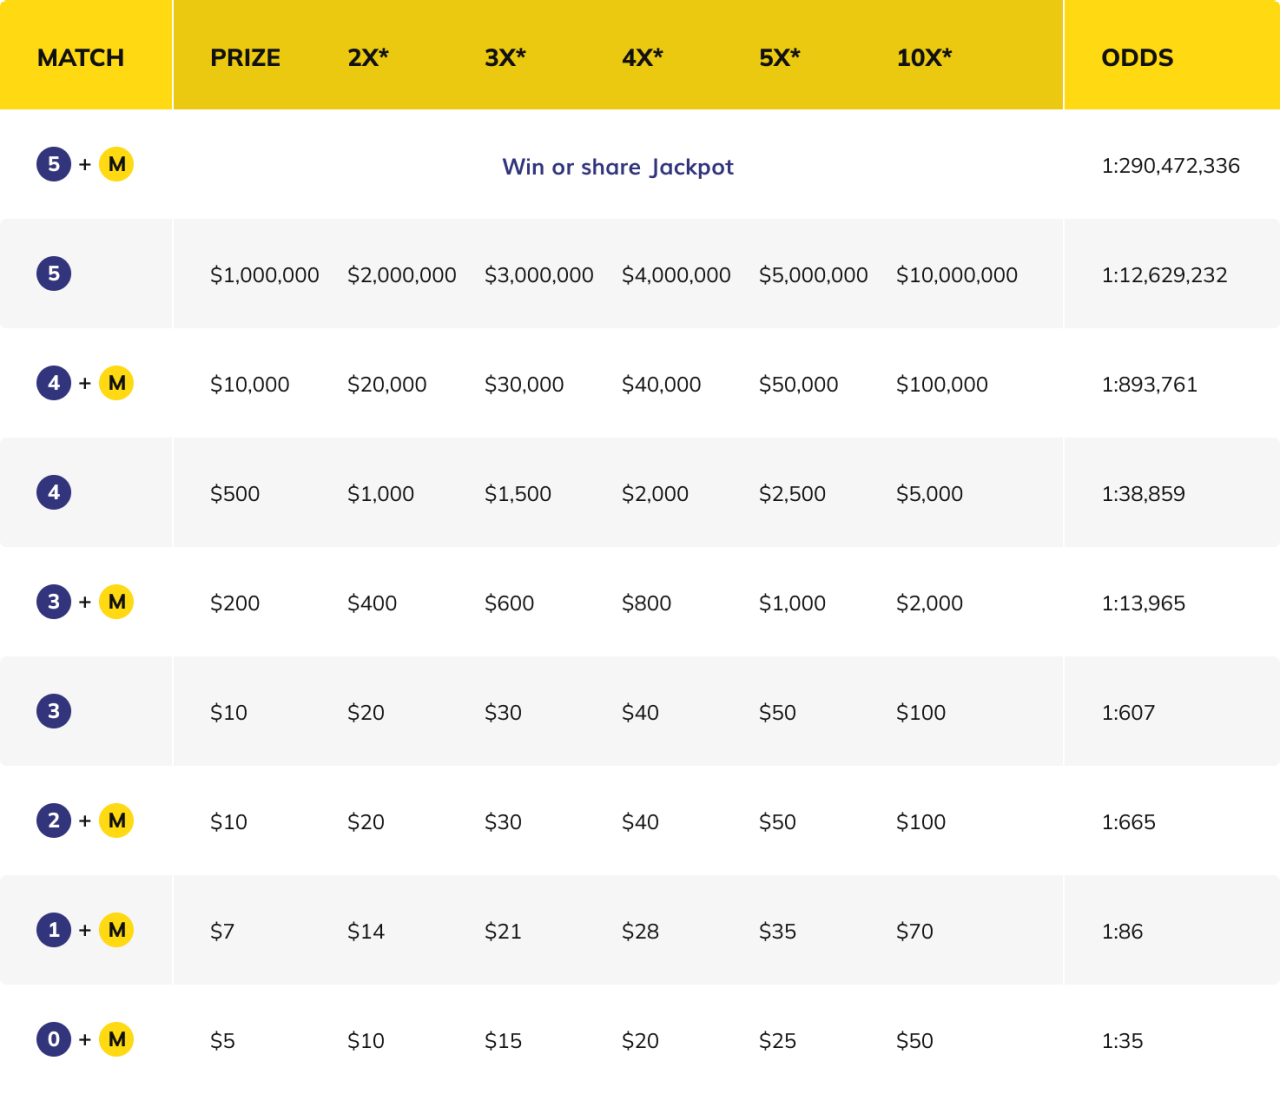
Task: Click the blue 2 ball icon
Action: click(54, 821)
